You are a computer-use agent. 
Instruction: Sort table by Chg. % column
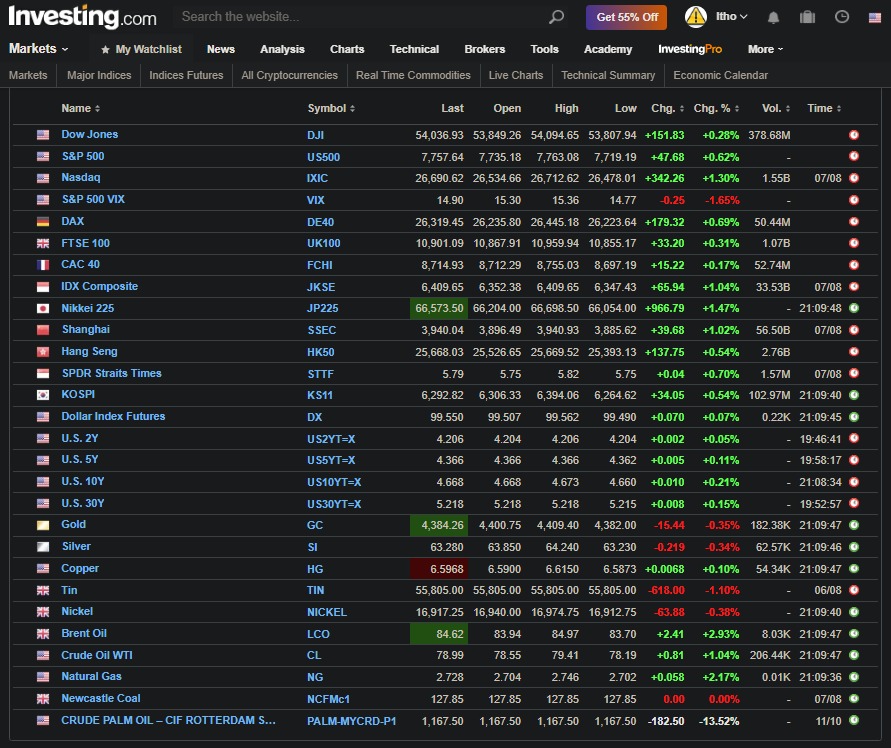click(716, 108)
